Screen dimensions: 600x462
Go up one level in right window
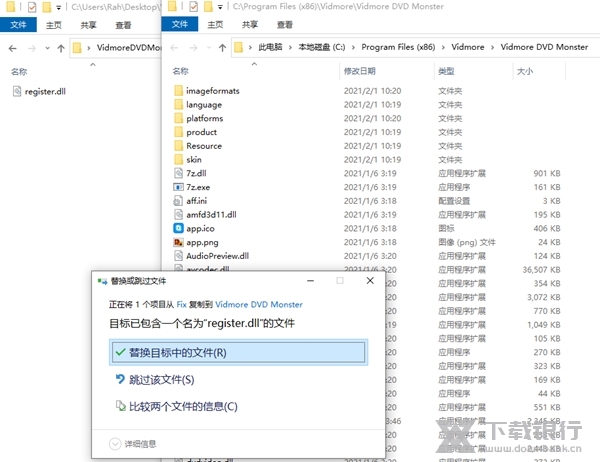point(222,48)
